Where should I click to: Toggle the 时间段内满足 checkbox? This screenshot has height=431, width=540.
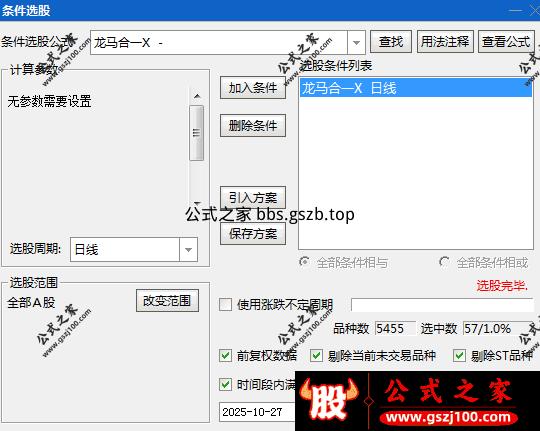[x=226, y=384]
